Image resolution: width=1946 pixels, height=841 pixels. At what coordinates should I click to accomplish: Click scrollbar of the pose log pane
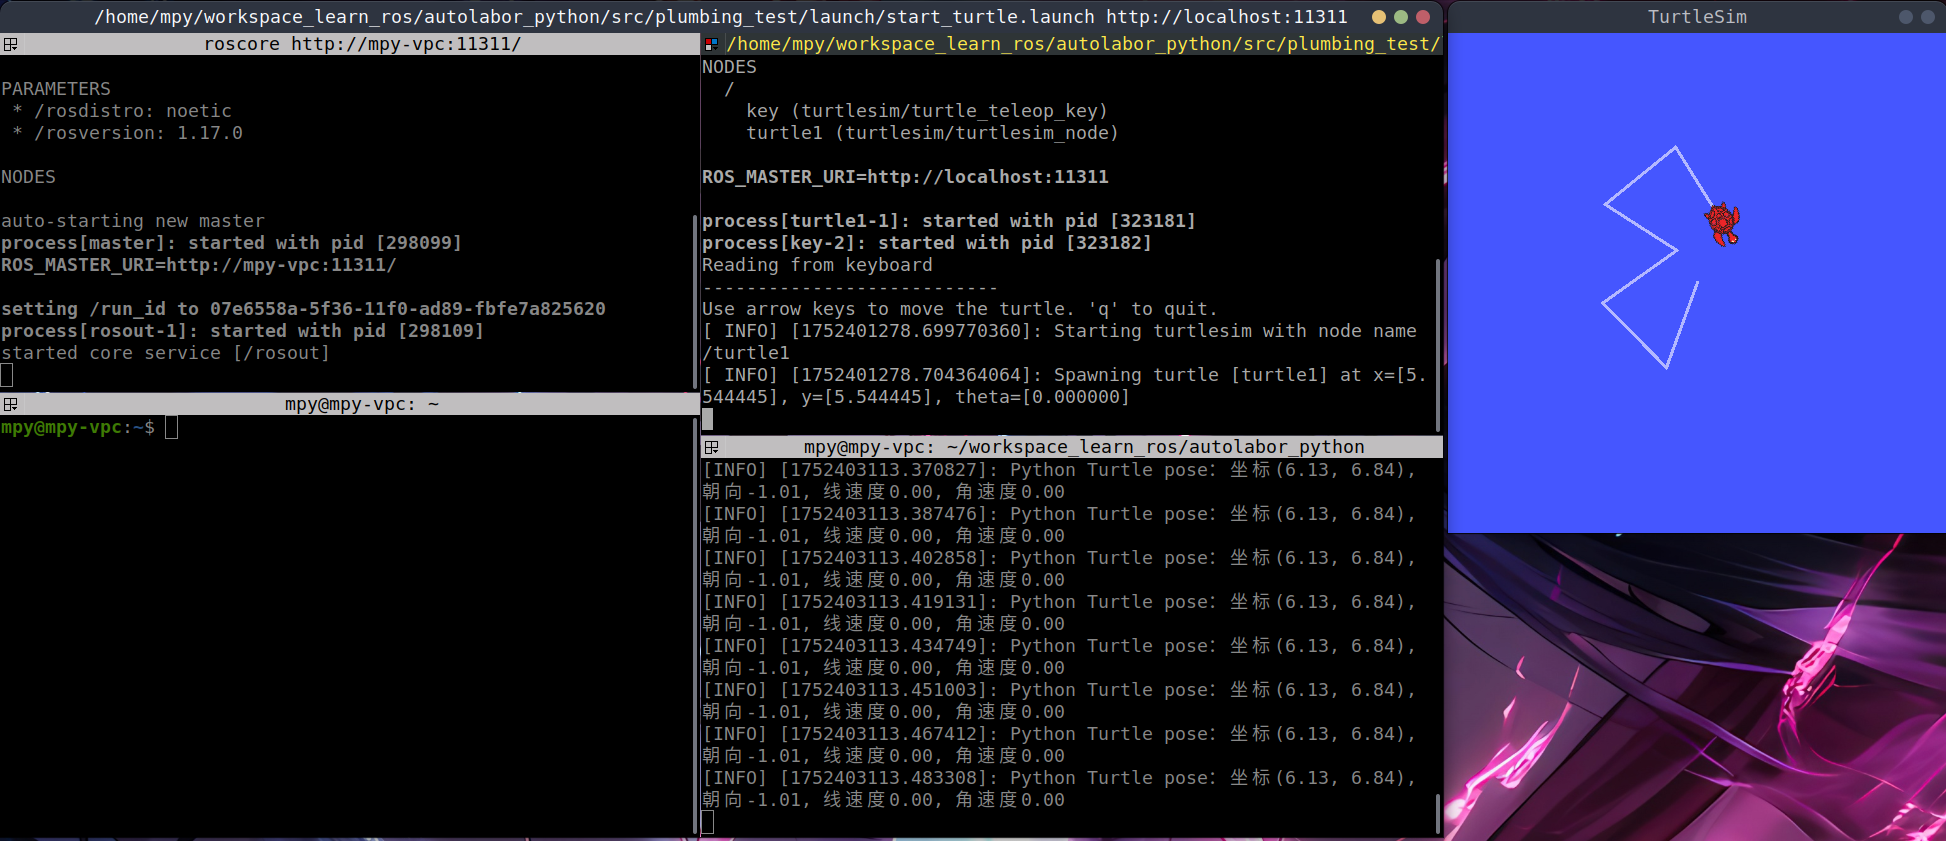click(x=1438, y=812)
